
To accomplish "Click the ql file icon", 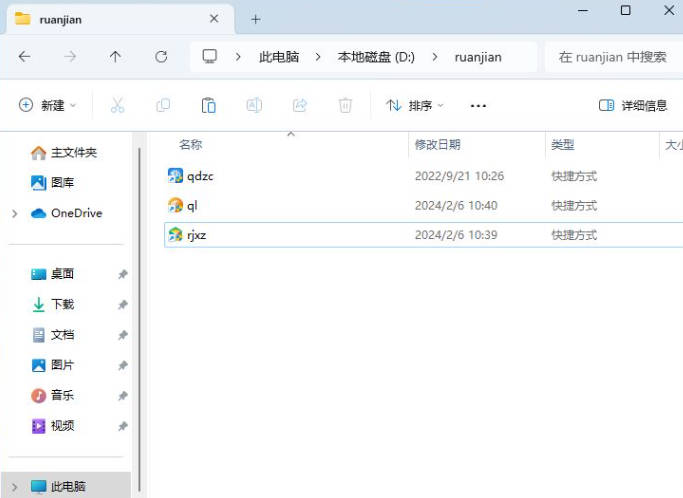I will pos(176,205).
